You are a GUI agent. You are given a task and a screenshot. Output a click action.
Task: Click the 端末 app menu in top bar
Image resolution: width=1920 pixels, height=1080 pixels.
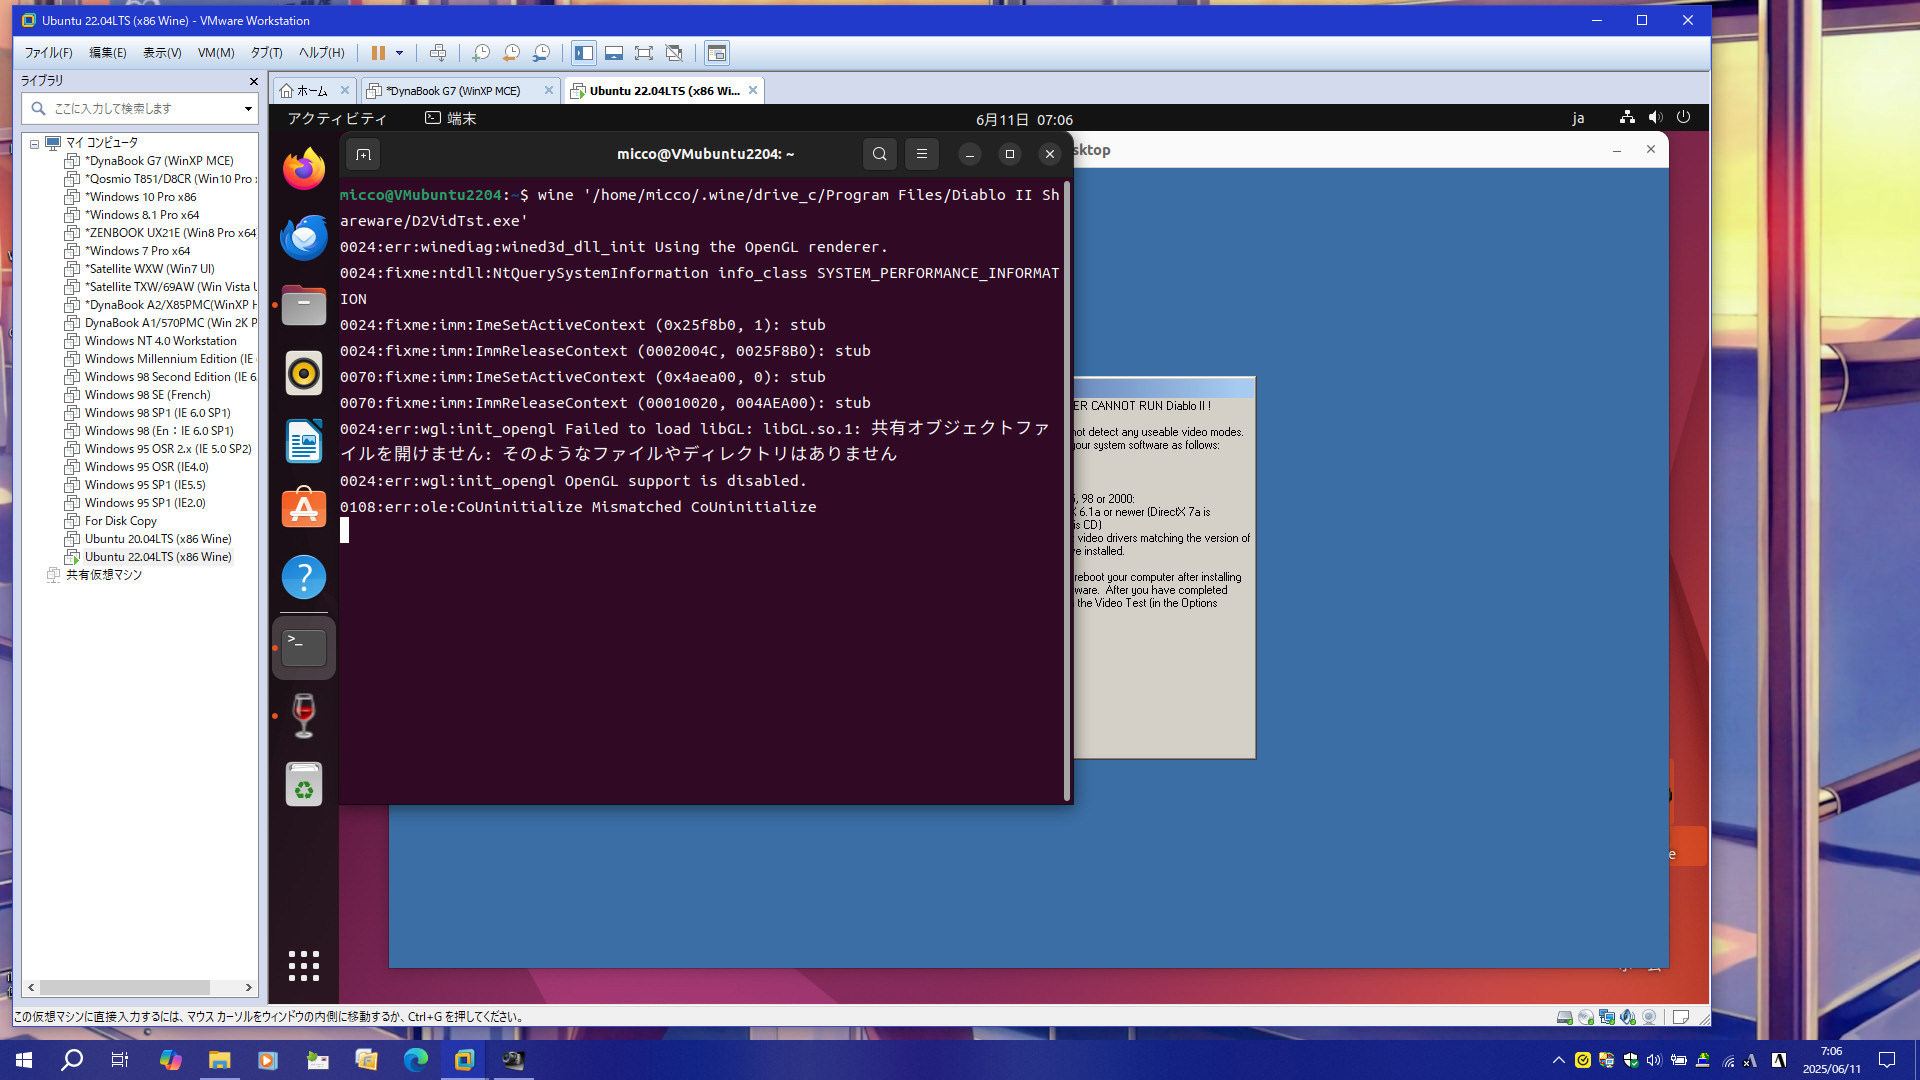pos(451,119)
